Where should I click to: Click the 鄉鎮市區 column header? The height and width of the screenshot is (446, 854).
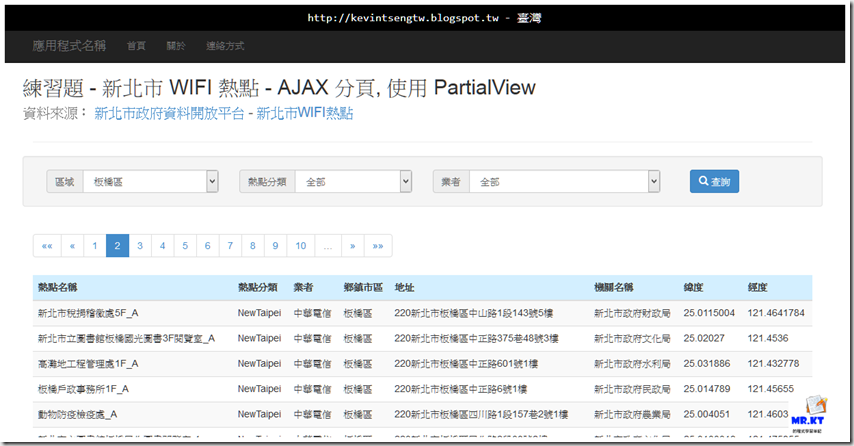point(363,288)
